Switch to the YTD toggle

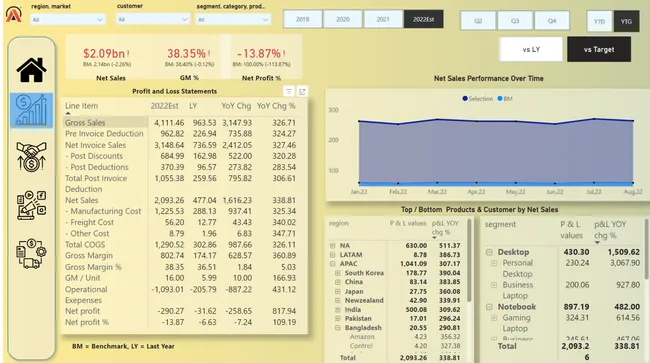(599, 21)
